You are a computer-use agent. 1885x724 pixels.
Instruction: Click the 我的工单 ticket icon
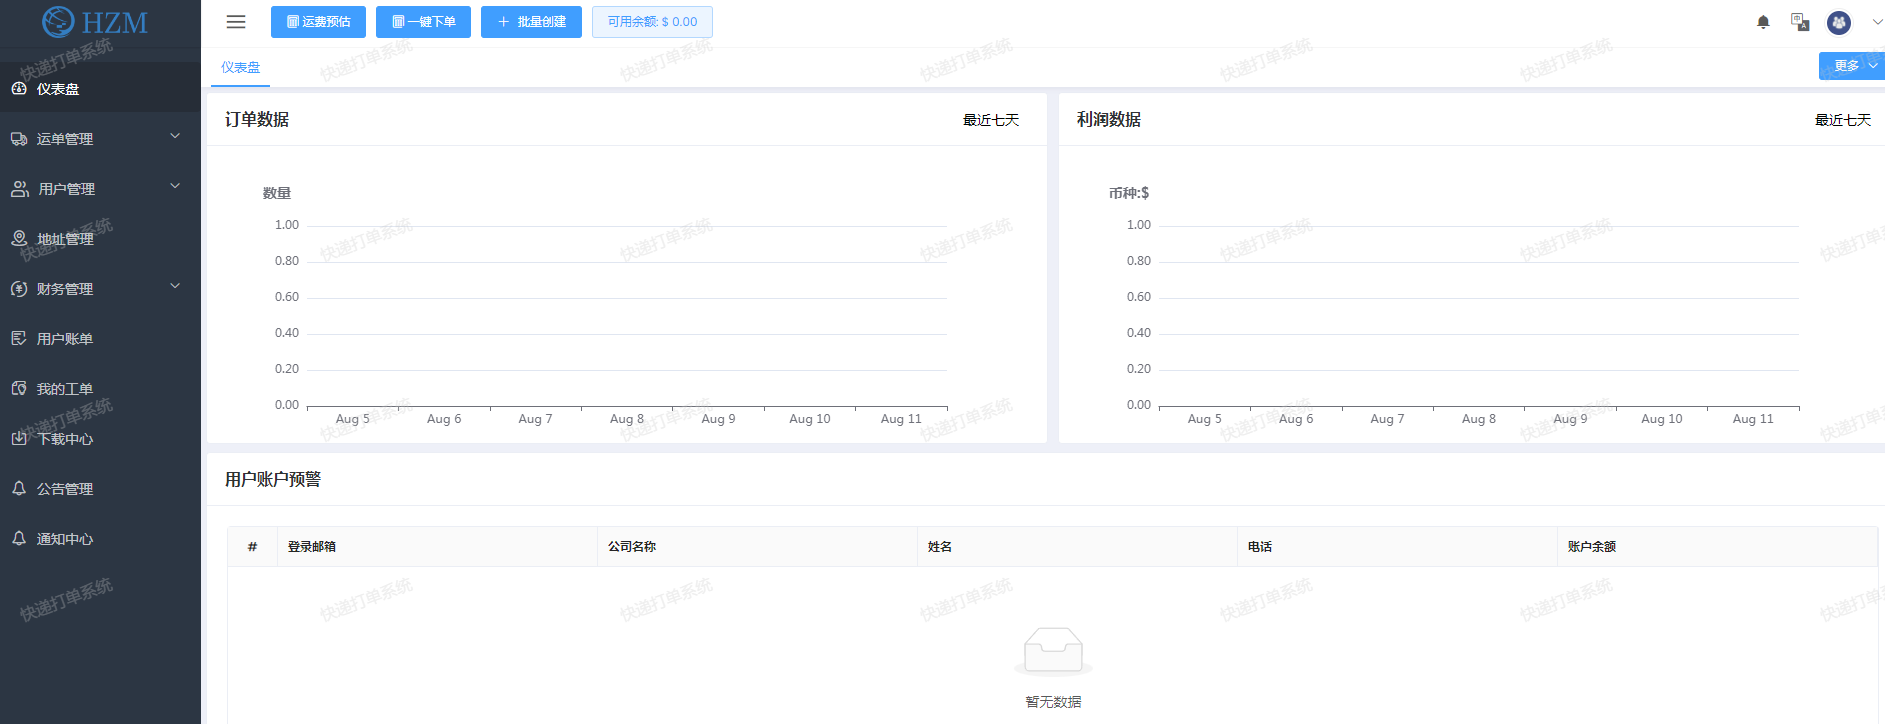19,388
